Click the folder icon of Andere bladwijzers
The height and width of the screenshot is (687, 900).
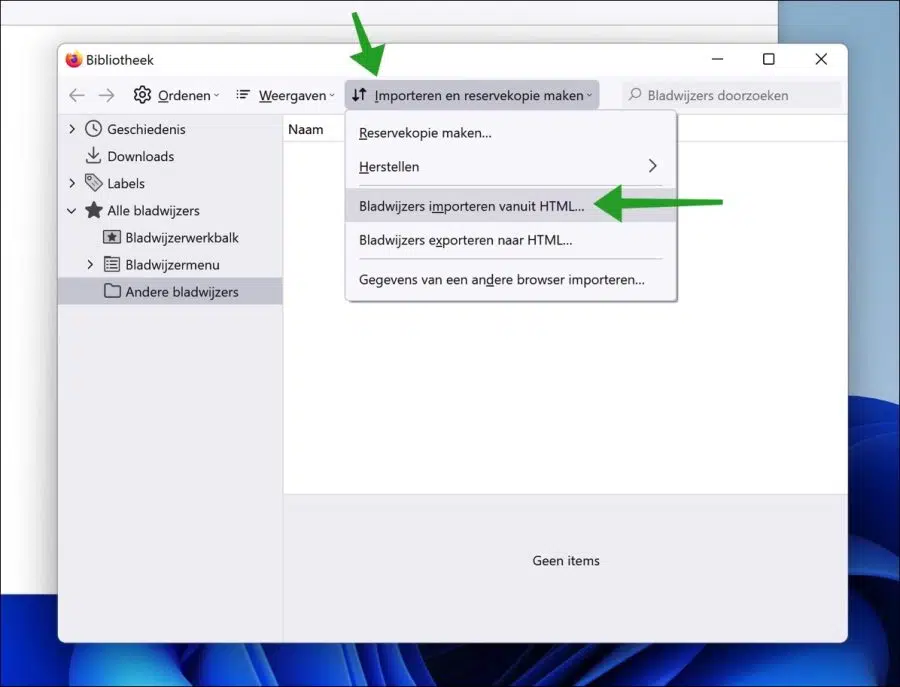[x=112, y=291]
